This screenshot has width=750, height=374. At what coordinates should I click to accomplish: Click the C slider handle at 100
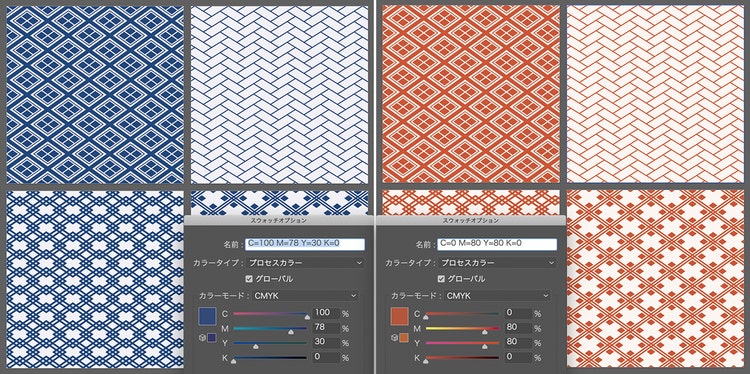[307, 317]
